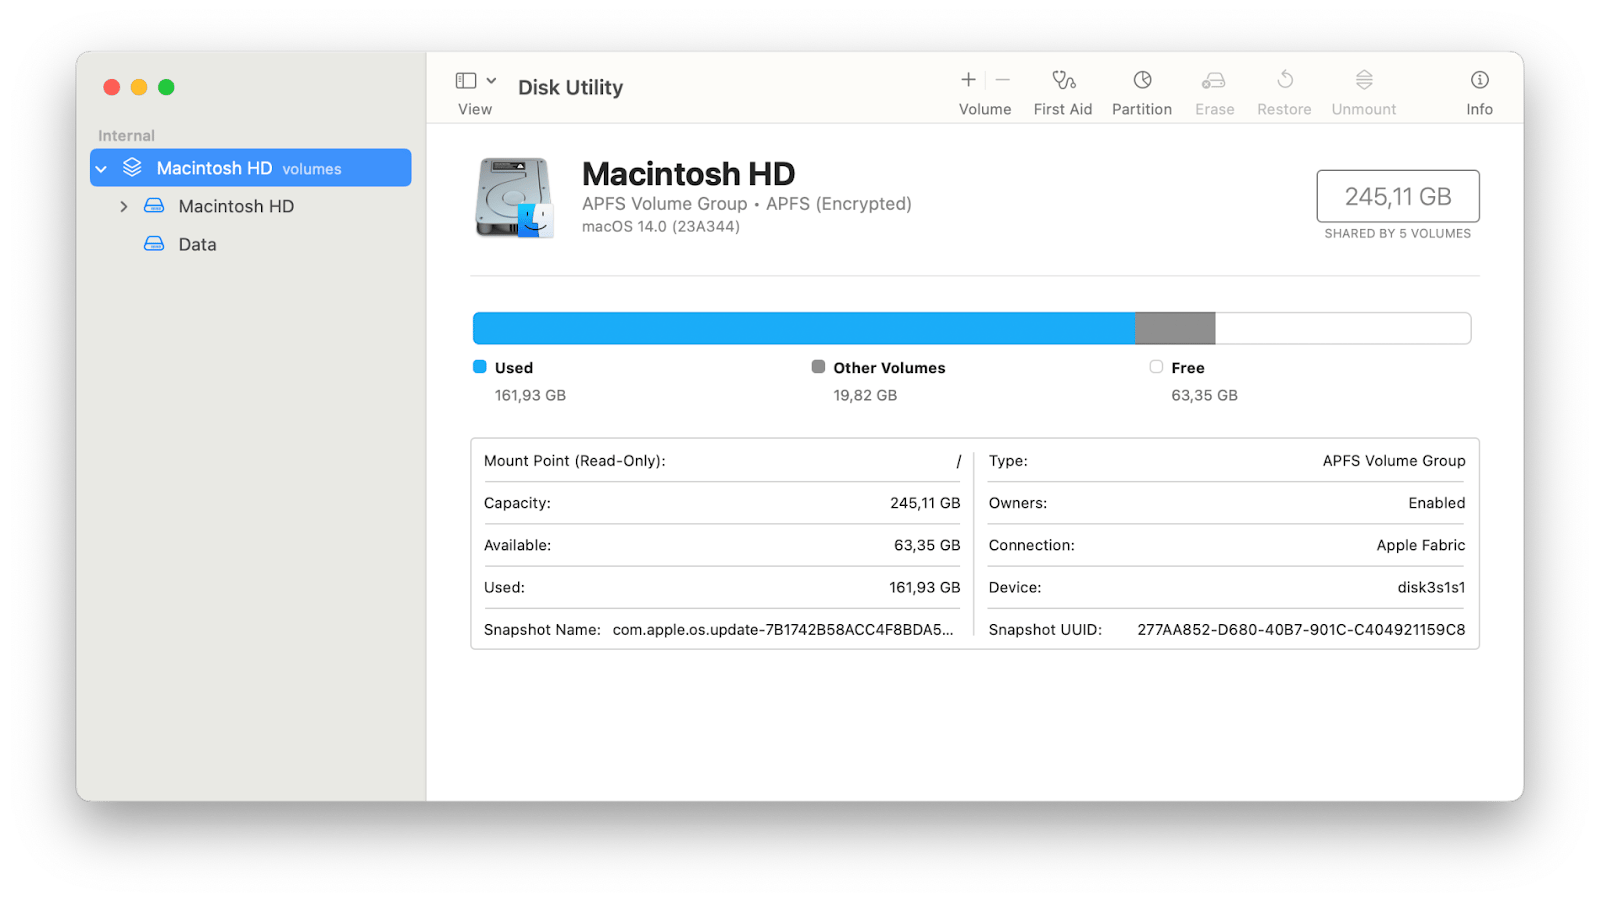
Task: Click SHARED BY 5 VOLUMES caption
Action: (1398, 233)
